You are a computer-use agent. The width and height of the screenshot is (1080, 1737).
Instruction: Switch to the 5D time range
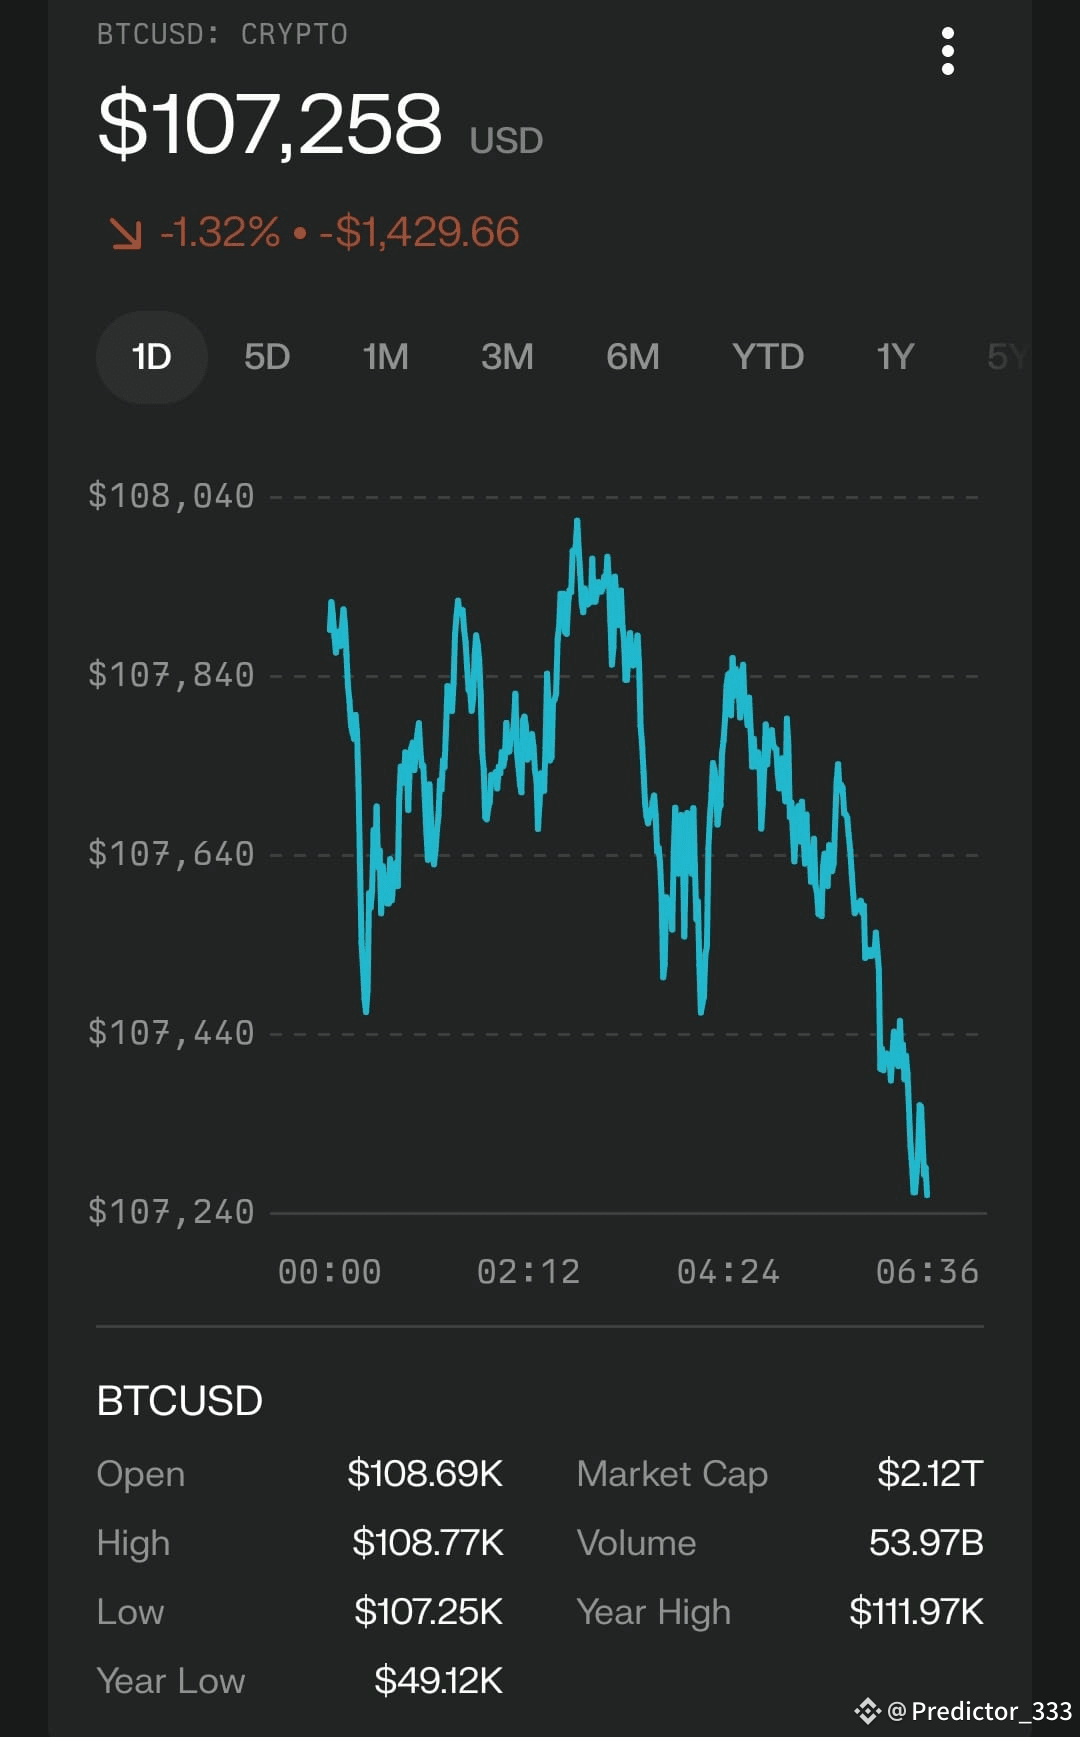tap(267, 357)
